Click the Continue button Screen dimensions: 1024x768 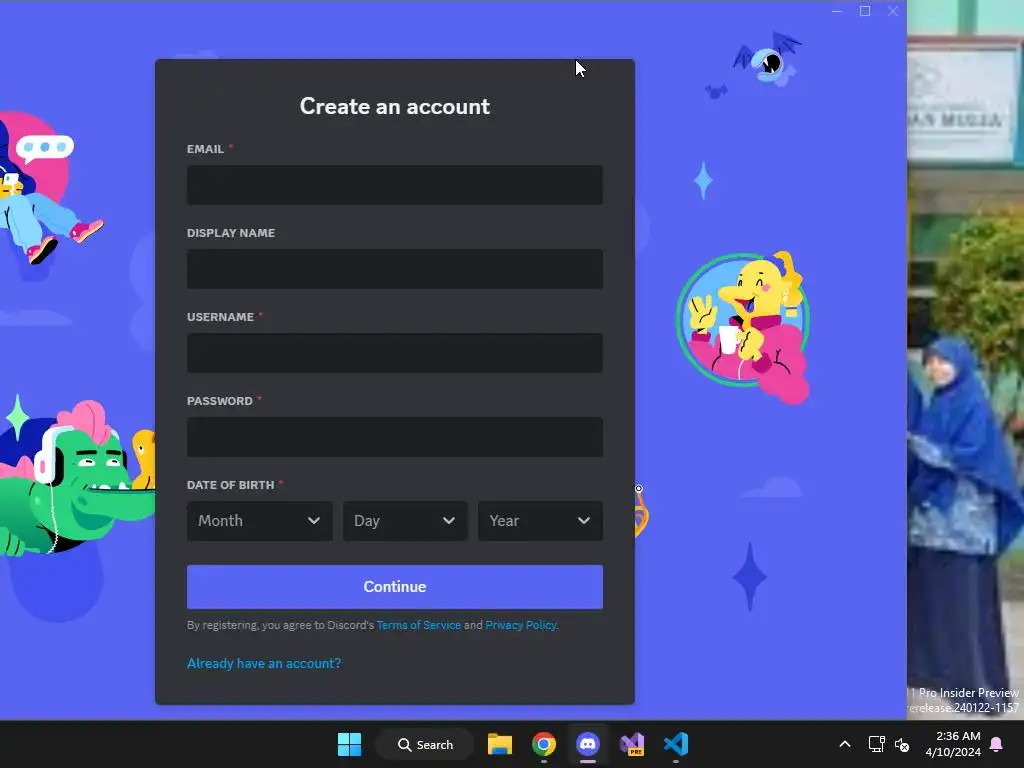pyautogui.click(x=394, y=586)
